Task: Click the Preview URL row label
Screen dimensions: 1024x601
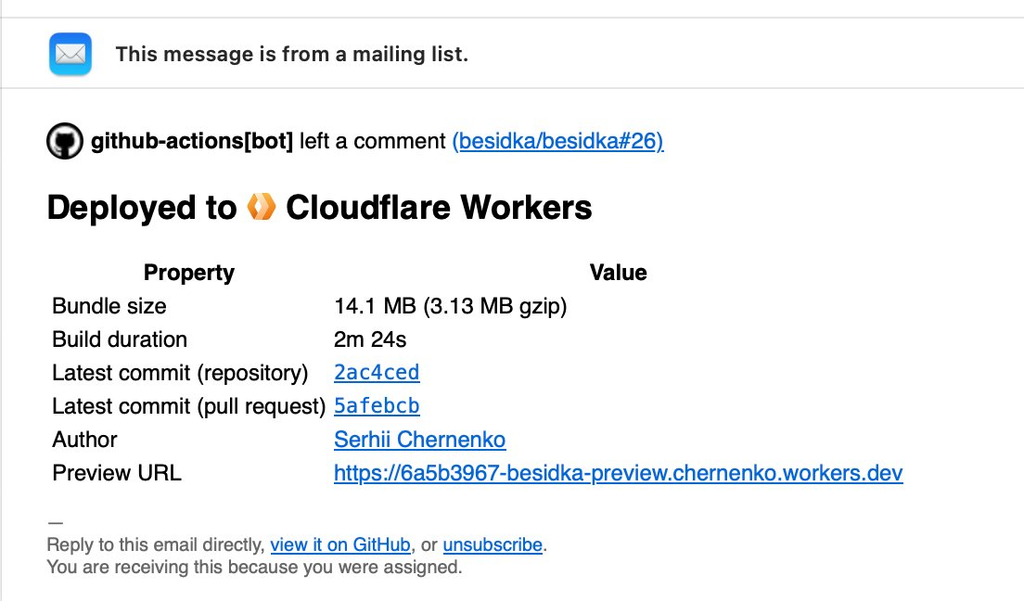Action: [117, 472]
